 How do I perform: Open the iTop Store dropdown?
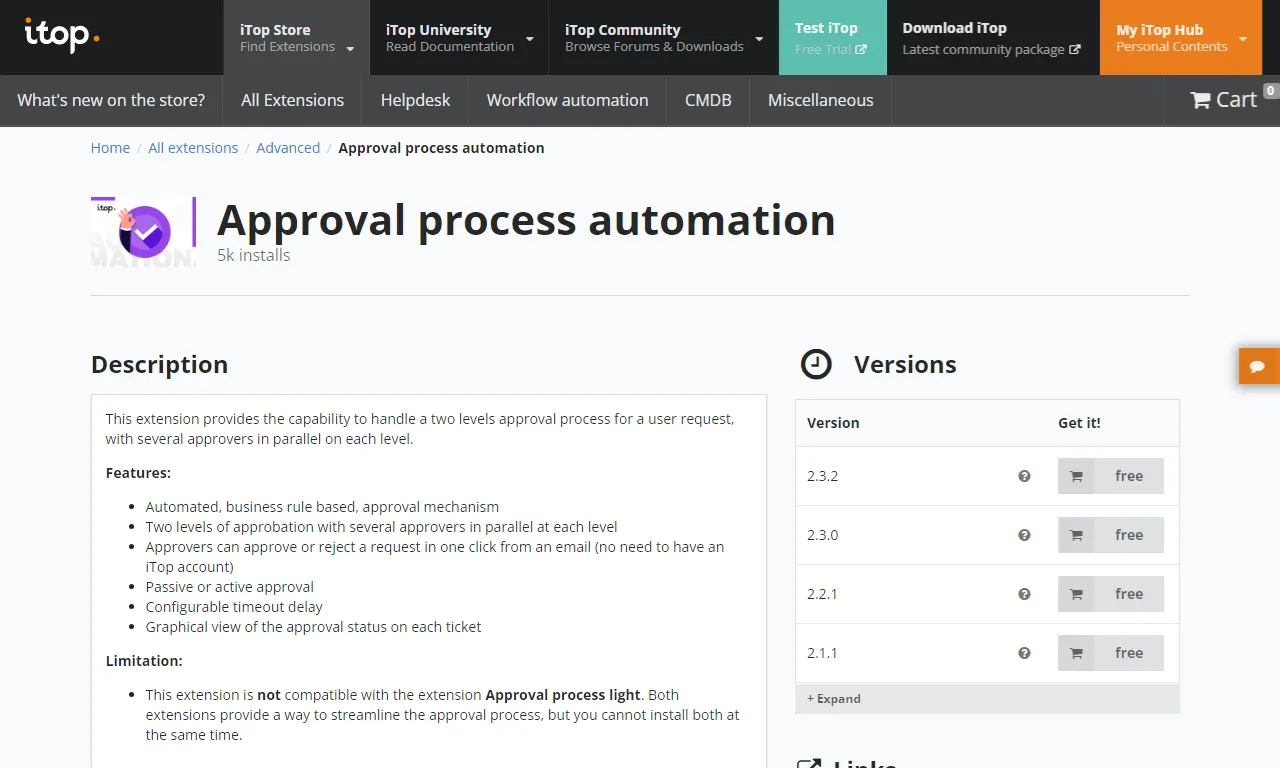(x=296, y=38)
